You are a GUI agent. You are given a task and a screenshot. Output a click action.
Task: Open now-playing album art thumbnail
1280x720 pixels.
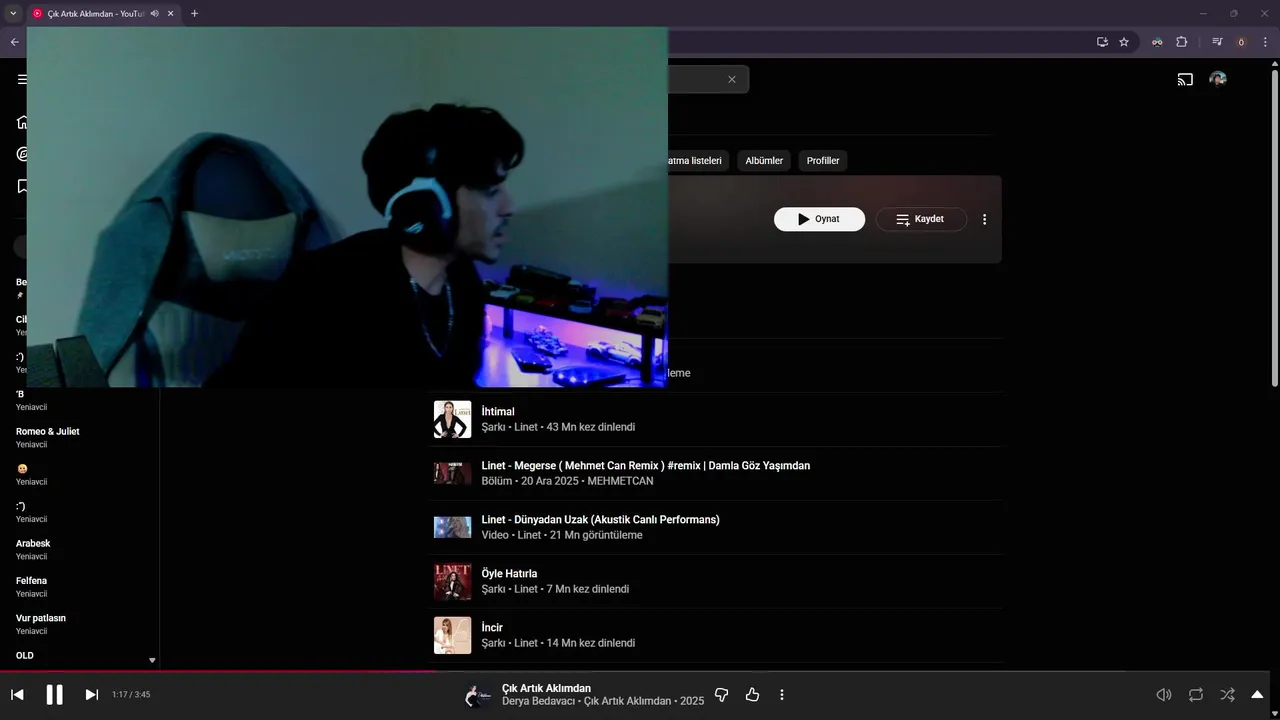pos(479,695)
